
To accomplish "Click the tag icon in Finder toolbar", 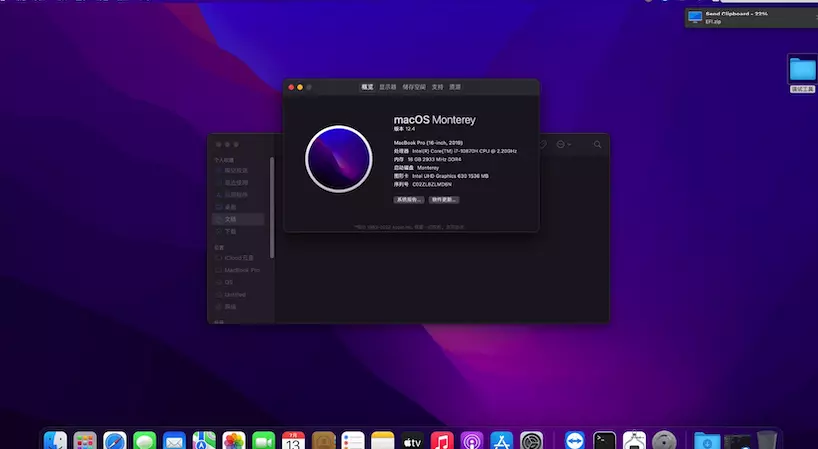I will point(543,144).
